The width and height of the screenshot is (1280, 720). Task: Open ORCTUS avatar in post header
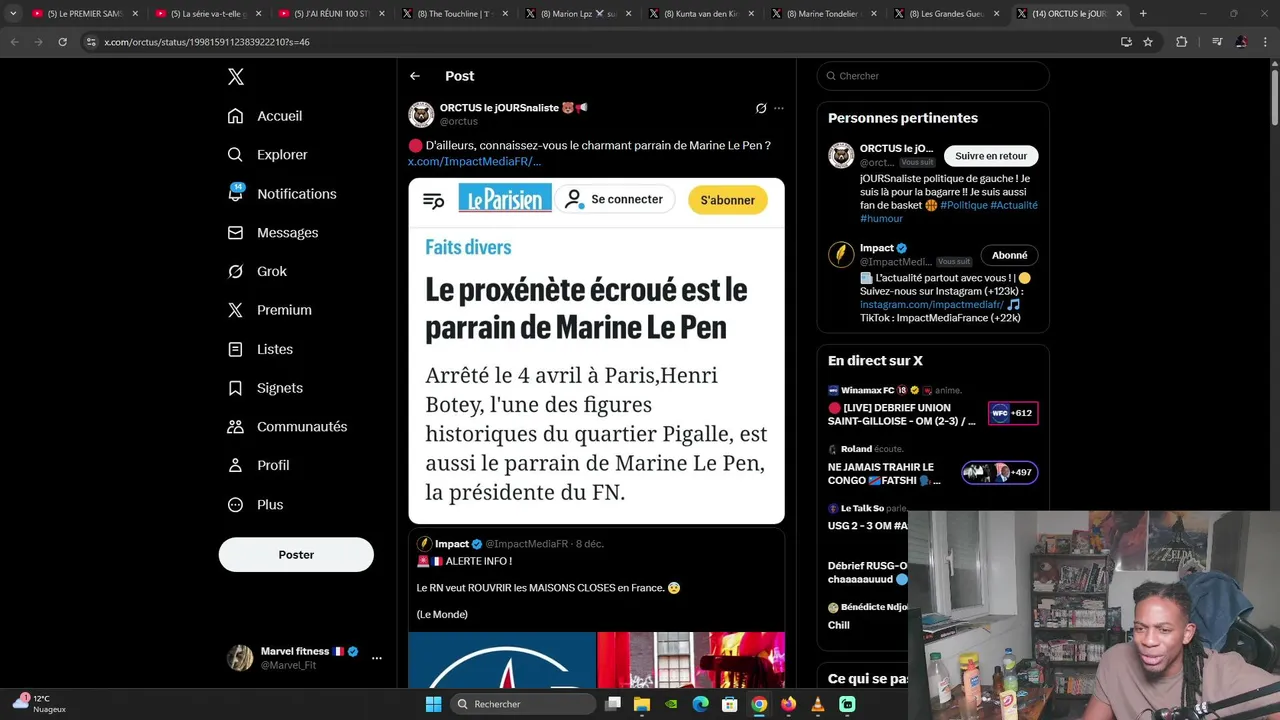pos(421,114)
